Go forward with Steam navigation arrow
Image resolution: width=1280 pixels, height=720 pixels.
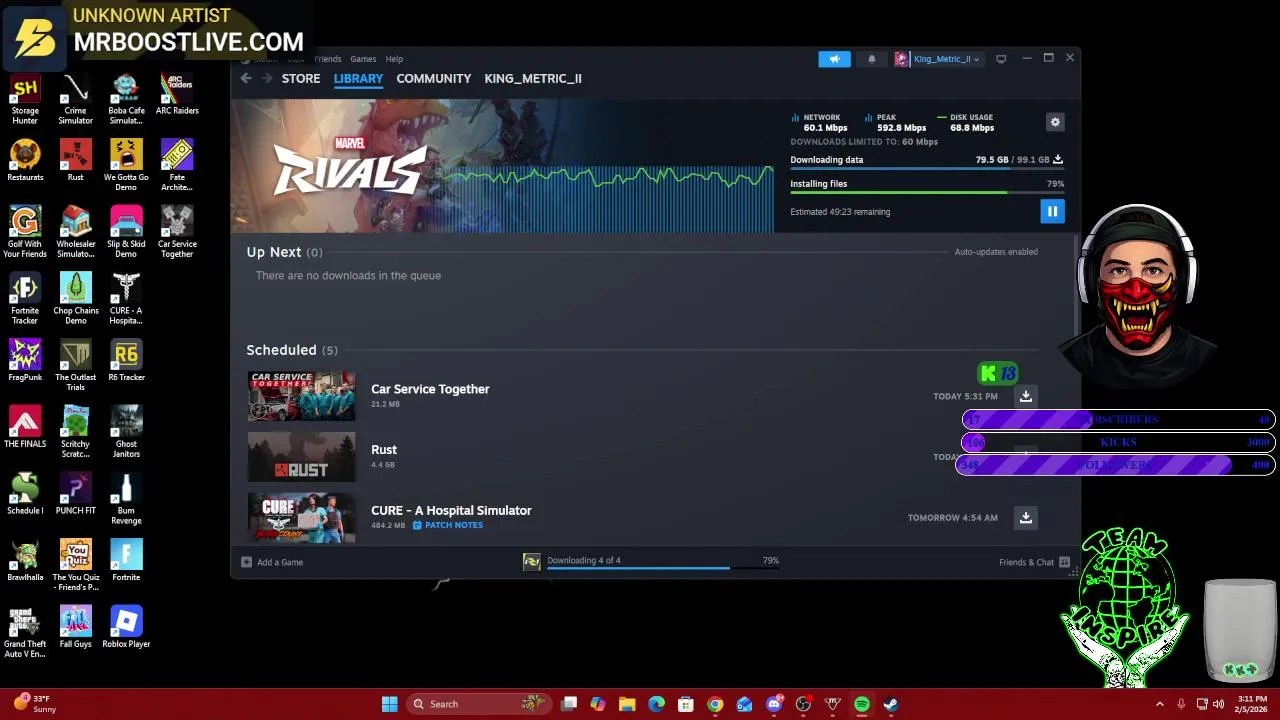tap(266, 78)
